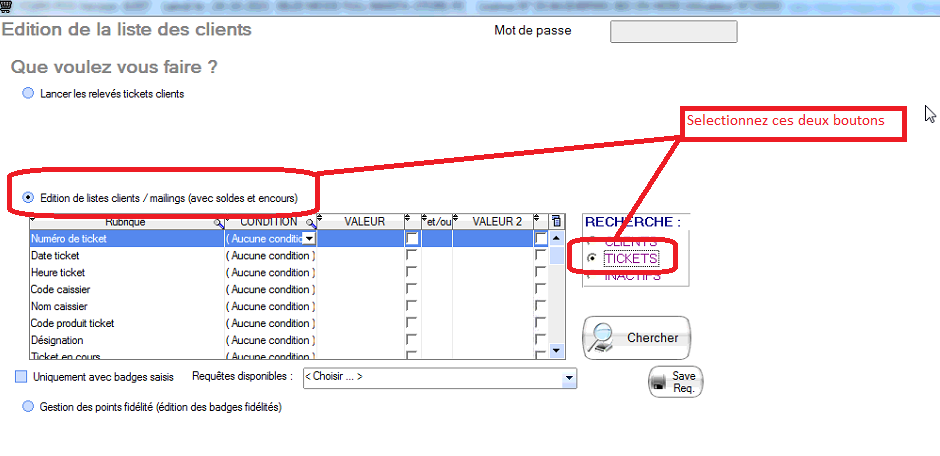The height and width of the screenshot is (456, 940).
Task: Click the application icon in title bar
Action: point(6,5)
